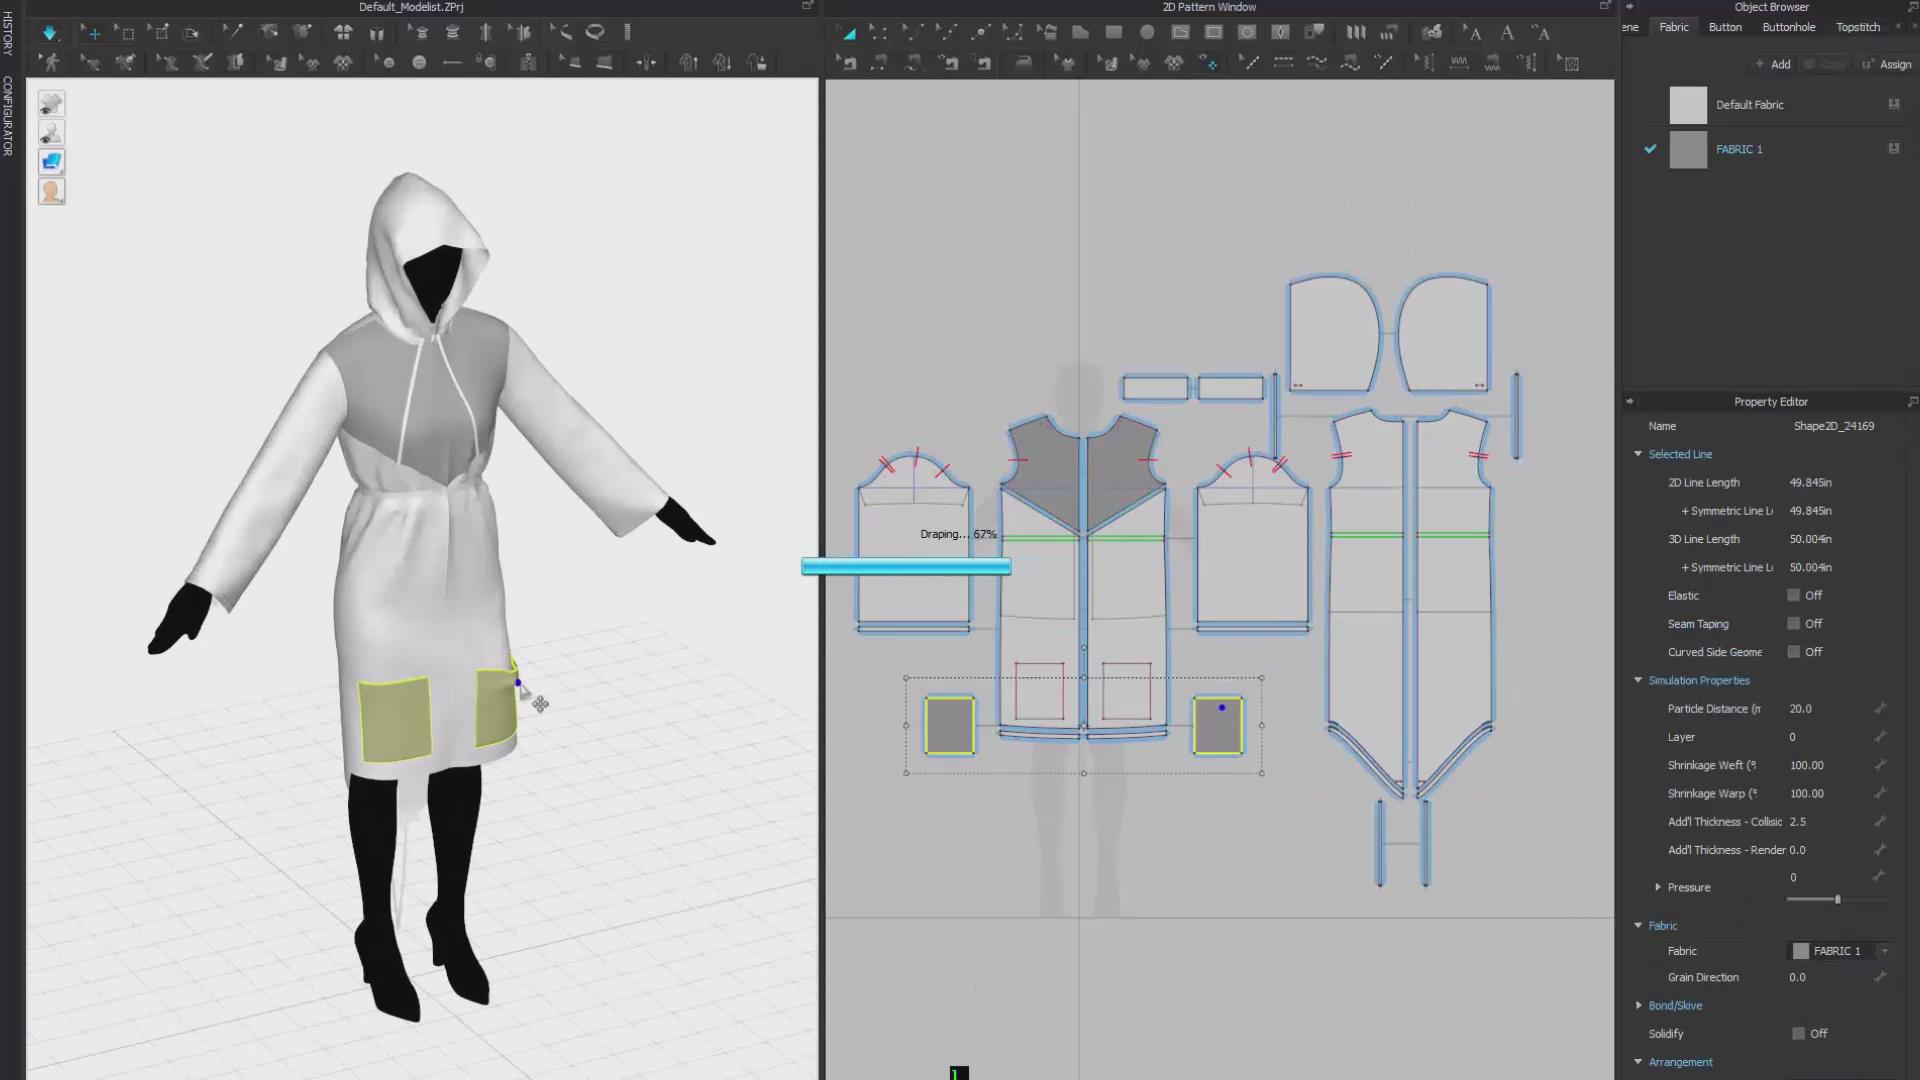
Task: Undock the Property Editor via the top-right icon
Action: pos(1912,401)
